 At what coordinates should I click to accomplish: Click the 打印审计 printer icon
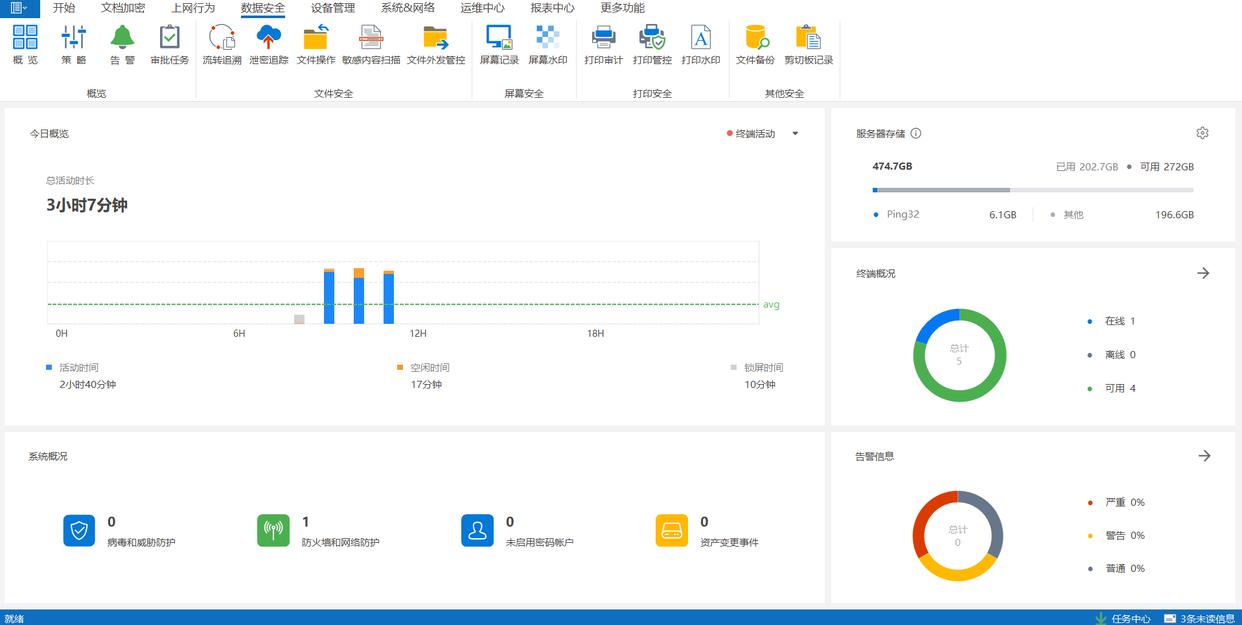pyautogui.click(x=603, y=39)
